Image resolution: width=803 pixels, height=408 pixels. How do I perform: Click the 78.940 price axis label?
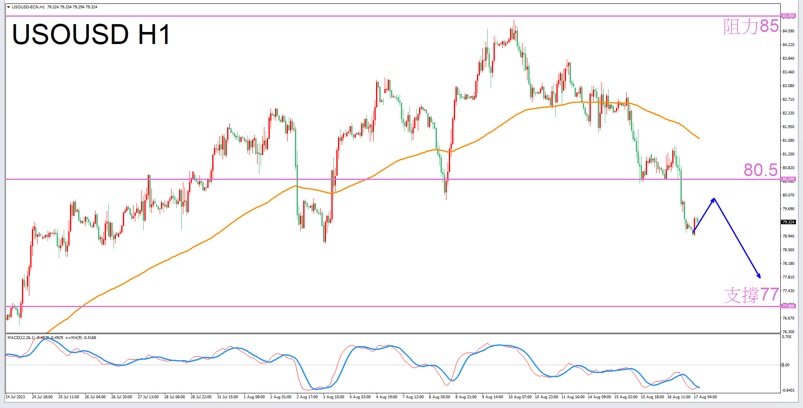[789, 236]
